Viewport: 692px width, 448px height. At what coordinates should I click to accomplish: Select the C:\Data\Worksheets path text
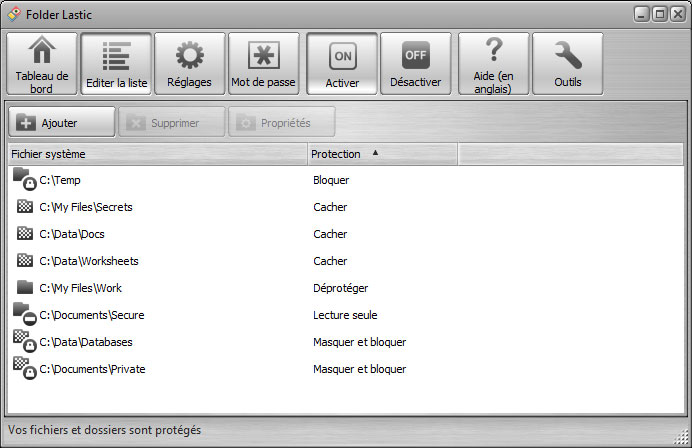[89, 261]
